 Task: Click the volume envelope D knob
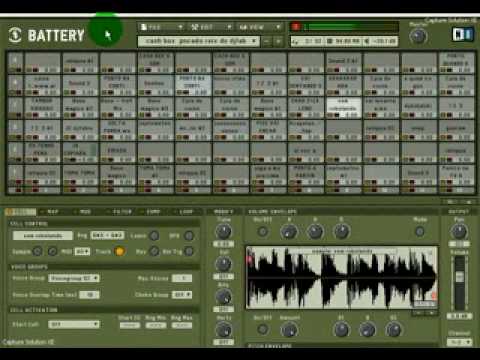point(341,231)
